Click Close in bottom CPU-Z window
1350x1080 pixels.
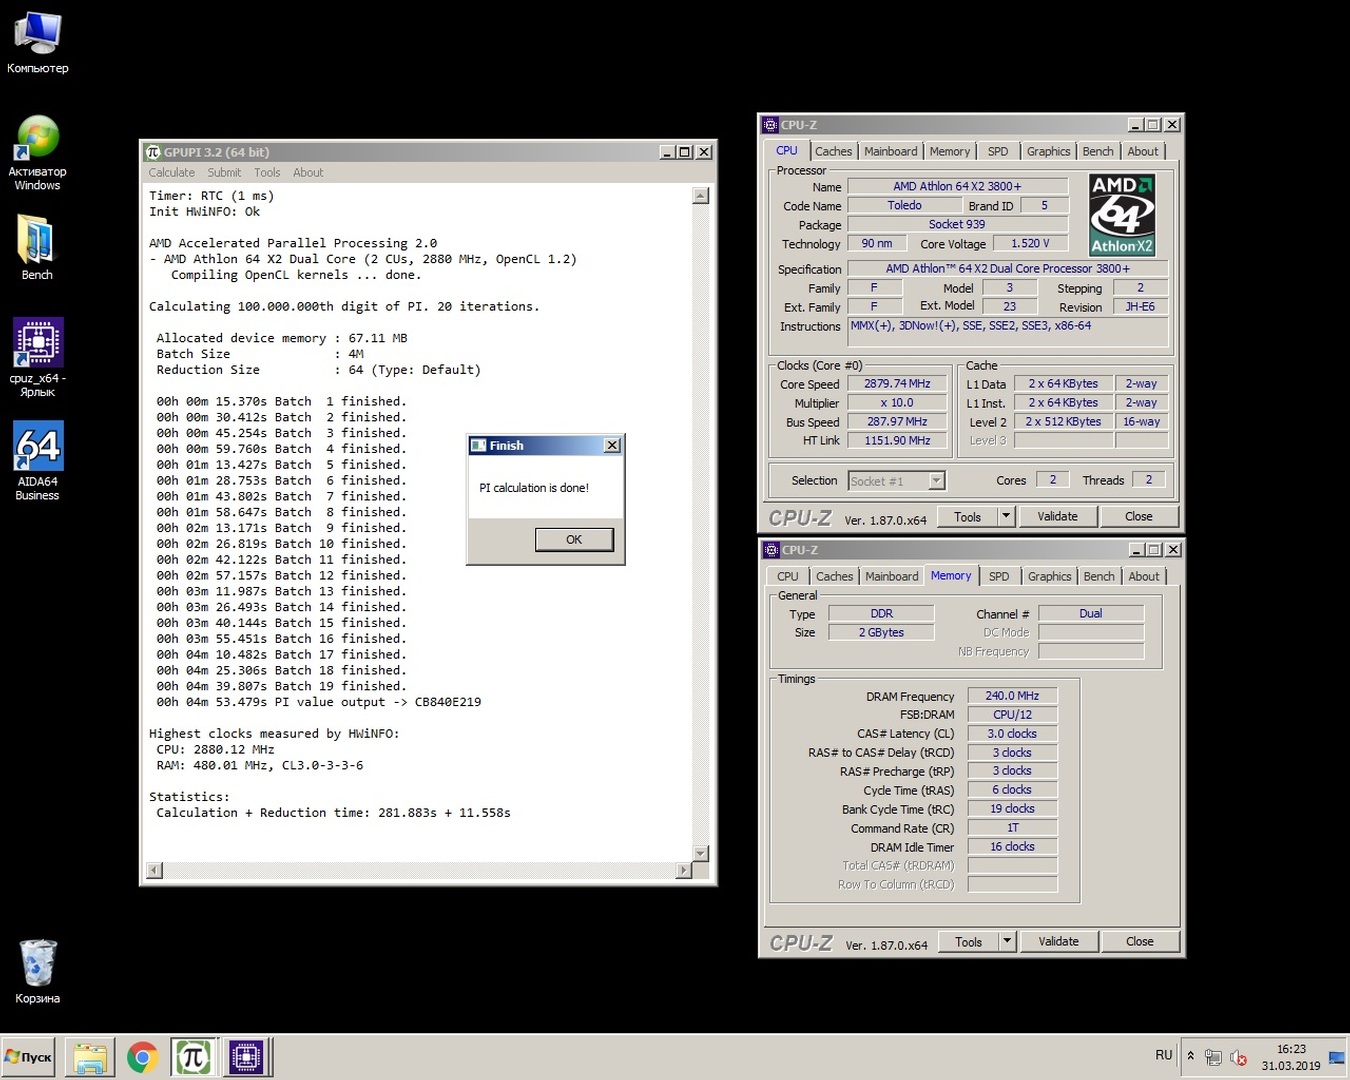coord(1140,942)
